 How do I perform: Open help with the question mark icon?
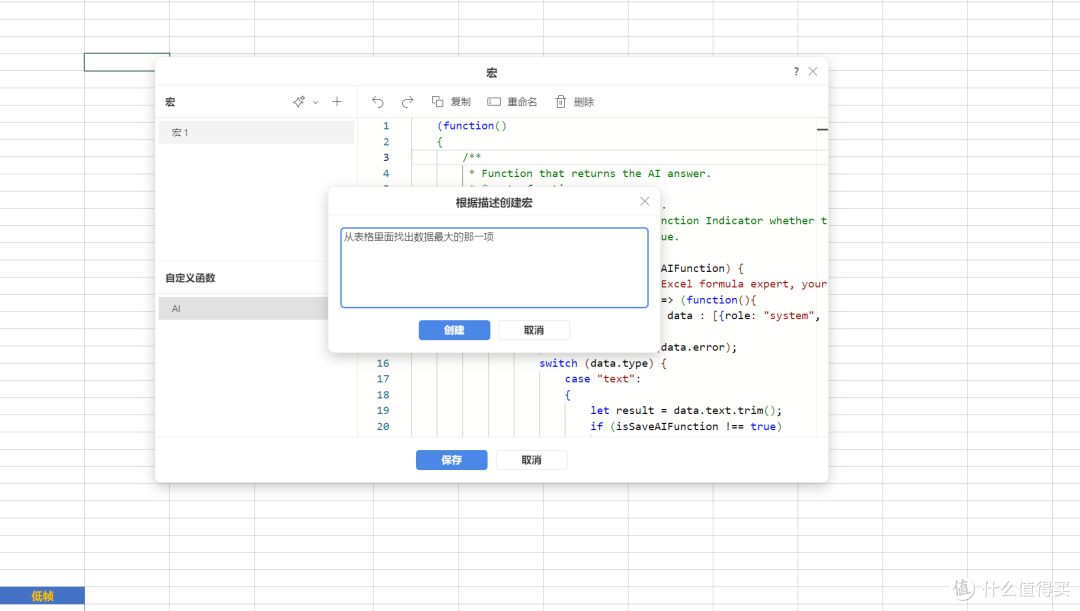[x=796, y=72]
